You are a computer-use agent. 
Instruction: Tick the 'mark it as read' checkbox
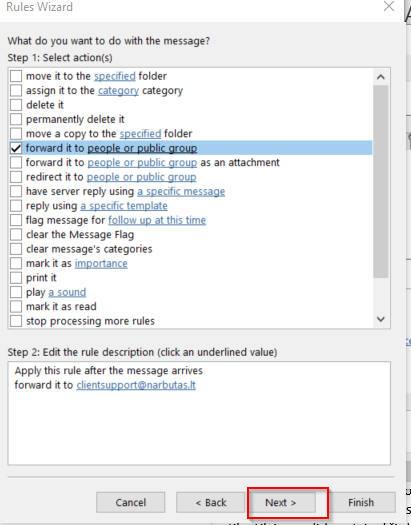pos(16,306)
